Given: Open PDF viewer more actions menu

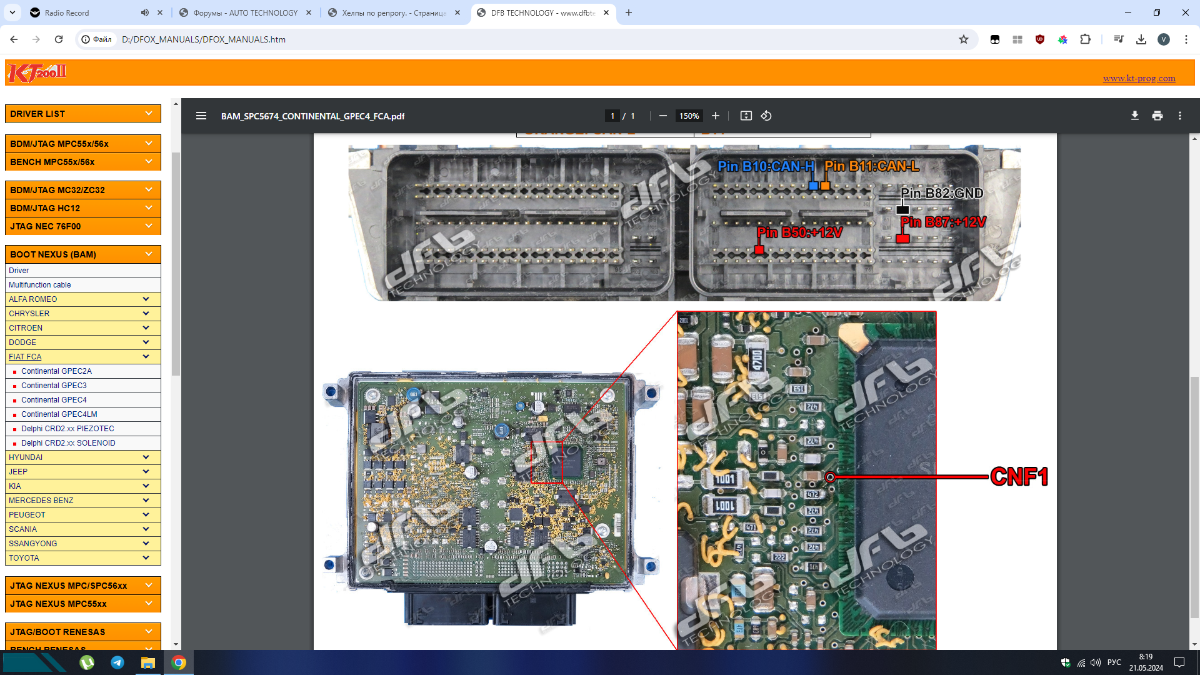Looking at the screenshot, I should click(1180, 116).
